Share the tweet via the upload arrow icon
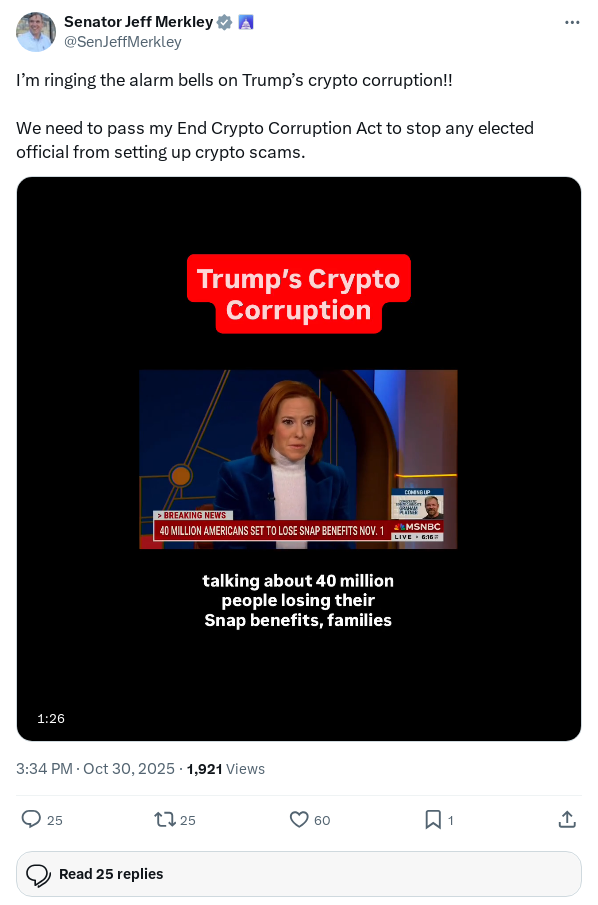Viewport: 598px width, 905px height. pos(567,818)
